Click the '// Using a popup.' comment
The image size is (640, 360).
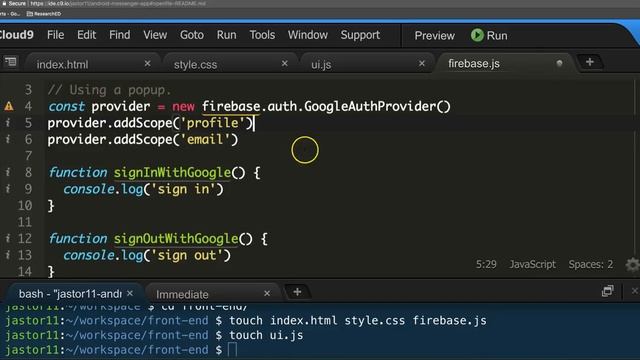[110, 90]
